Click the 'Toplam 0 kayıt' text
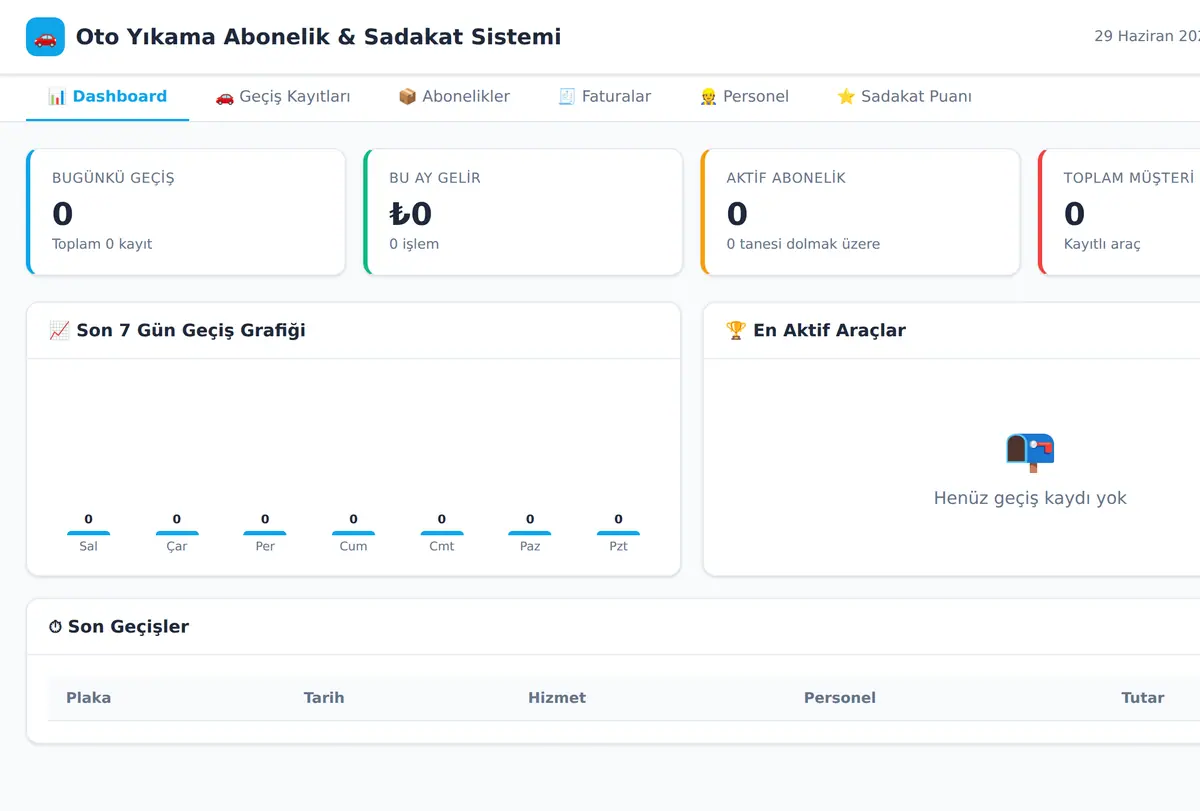Screen dimensions: 1200x811 pyautogui.click(x=102, y=244)
